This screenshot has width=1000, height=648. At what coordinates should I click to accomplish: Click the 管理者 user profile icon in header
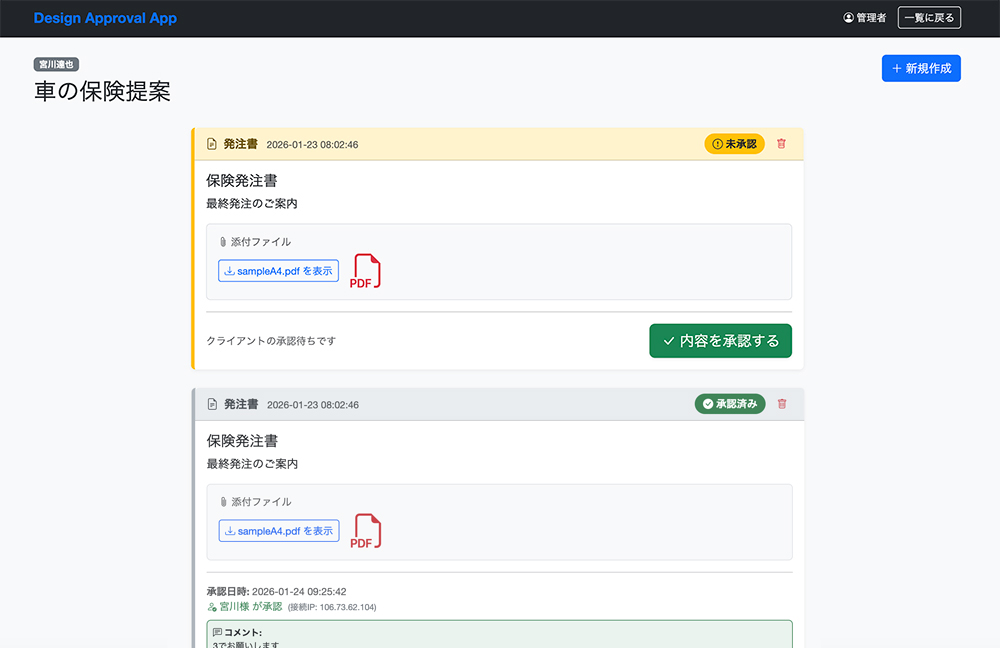[848, 17]
